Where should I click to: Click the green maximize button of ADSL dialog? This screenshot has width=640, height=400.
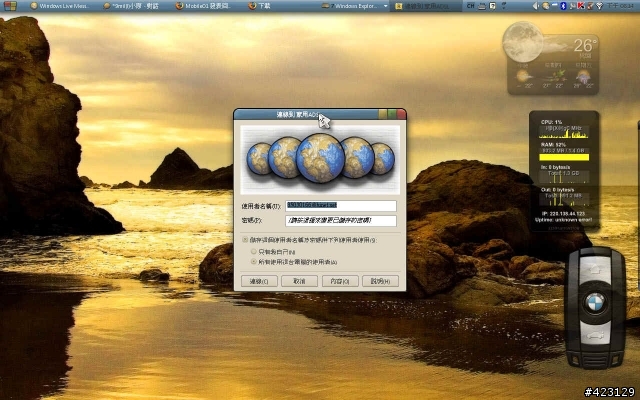(x=392, y=114)
